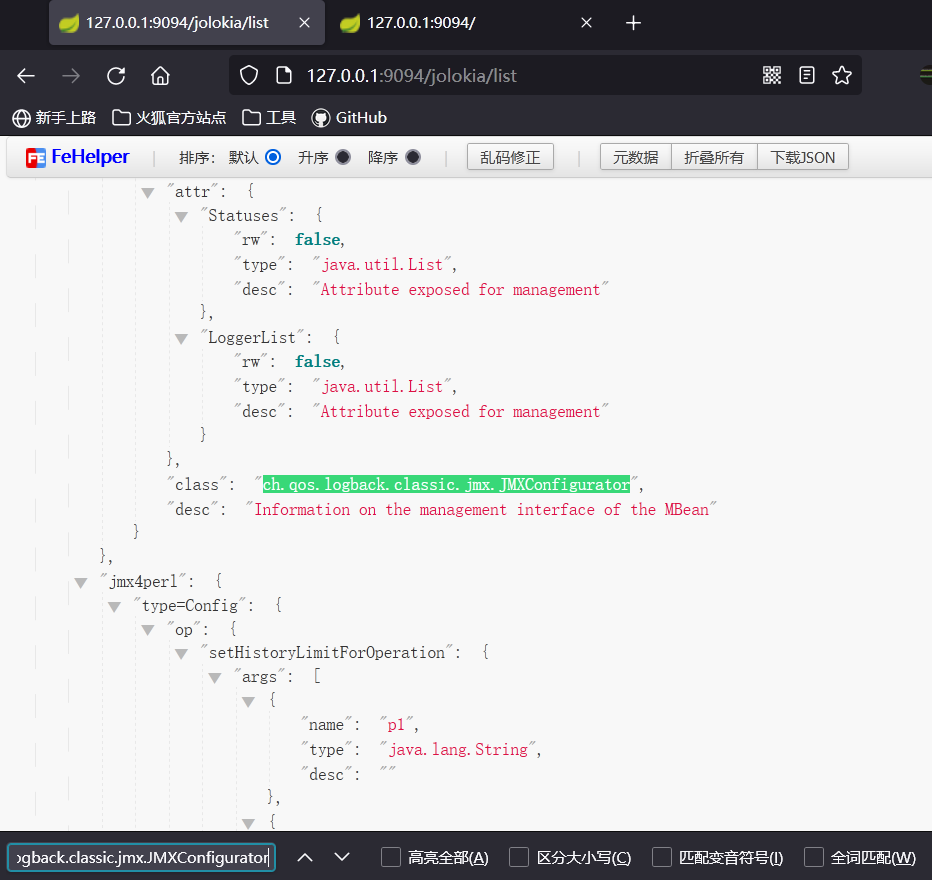Image resolution: width=932 pixels, height=880 pixels.
Task: Click the "false" value under Statuses
Action: point(318,239)
